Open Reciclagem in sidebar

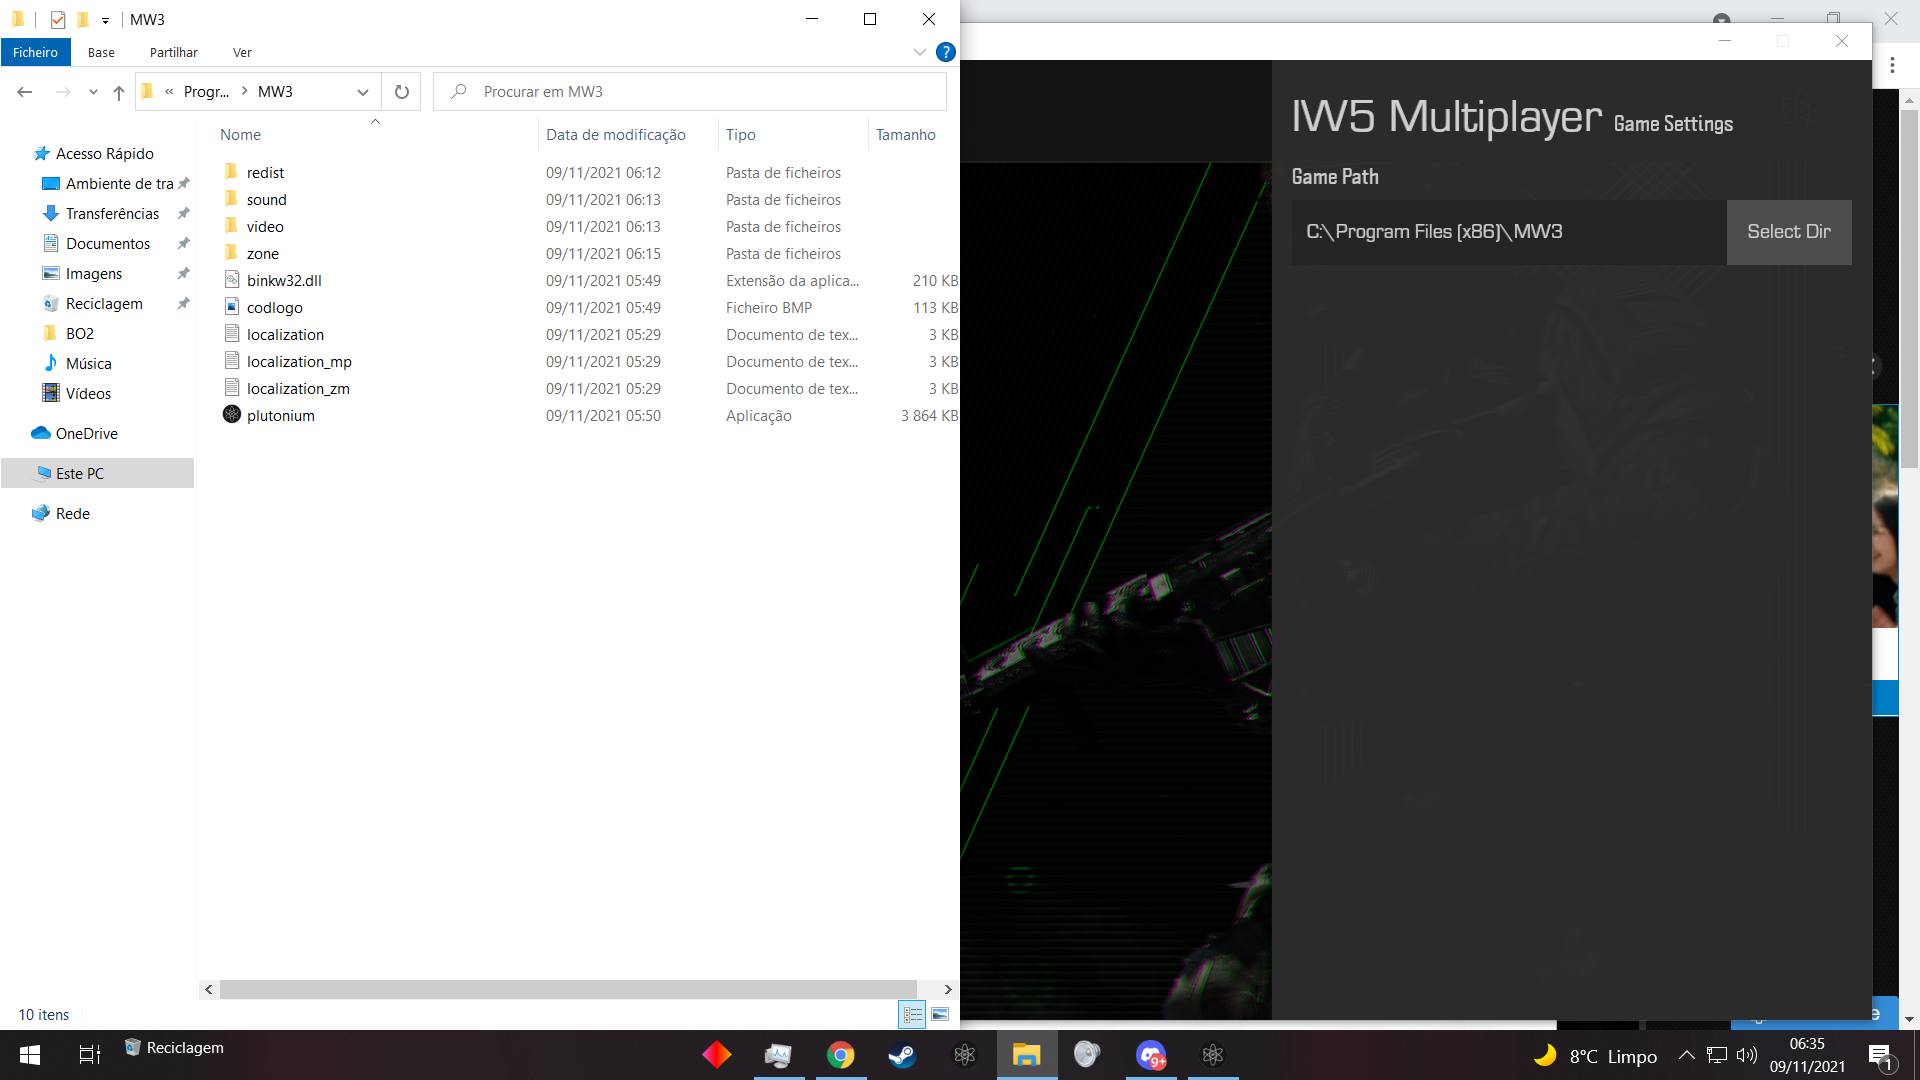(x=104, y=303)
